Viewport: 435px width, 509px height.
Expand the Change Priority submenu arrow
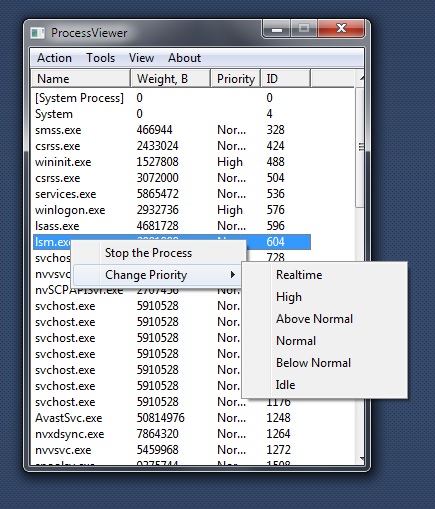233,275
